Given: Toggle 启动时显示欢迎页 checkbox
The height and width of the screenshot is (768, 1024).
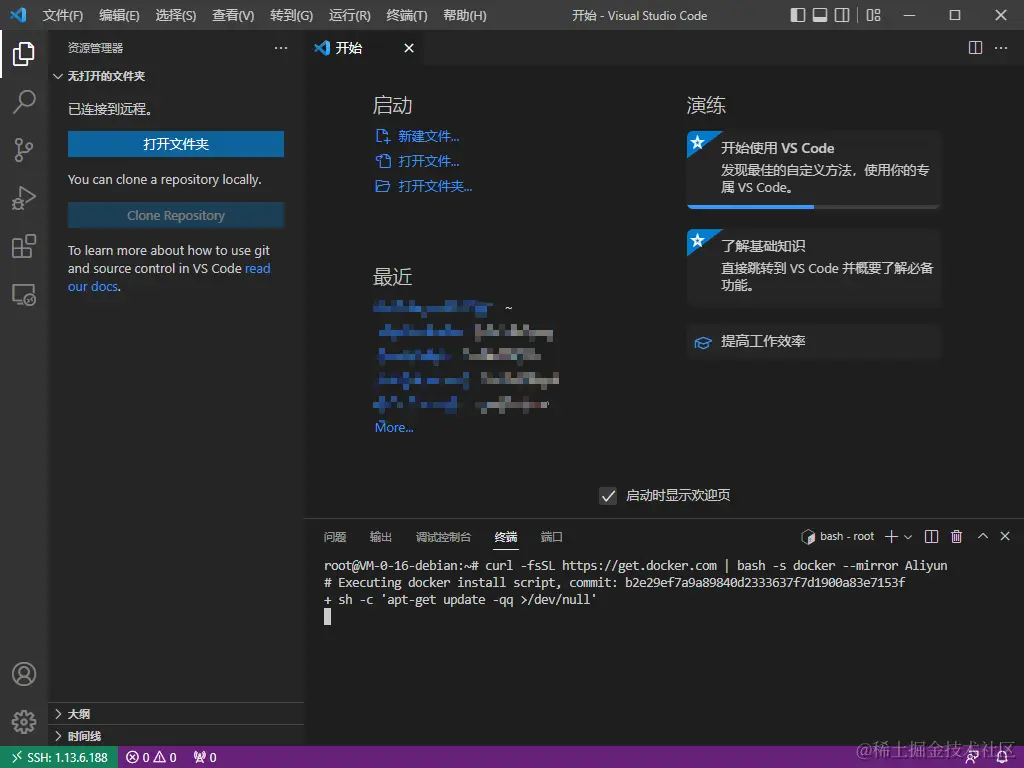Looking at the screenshot, I should [x=607, y=496].
